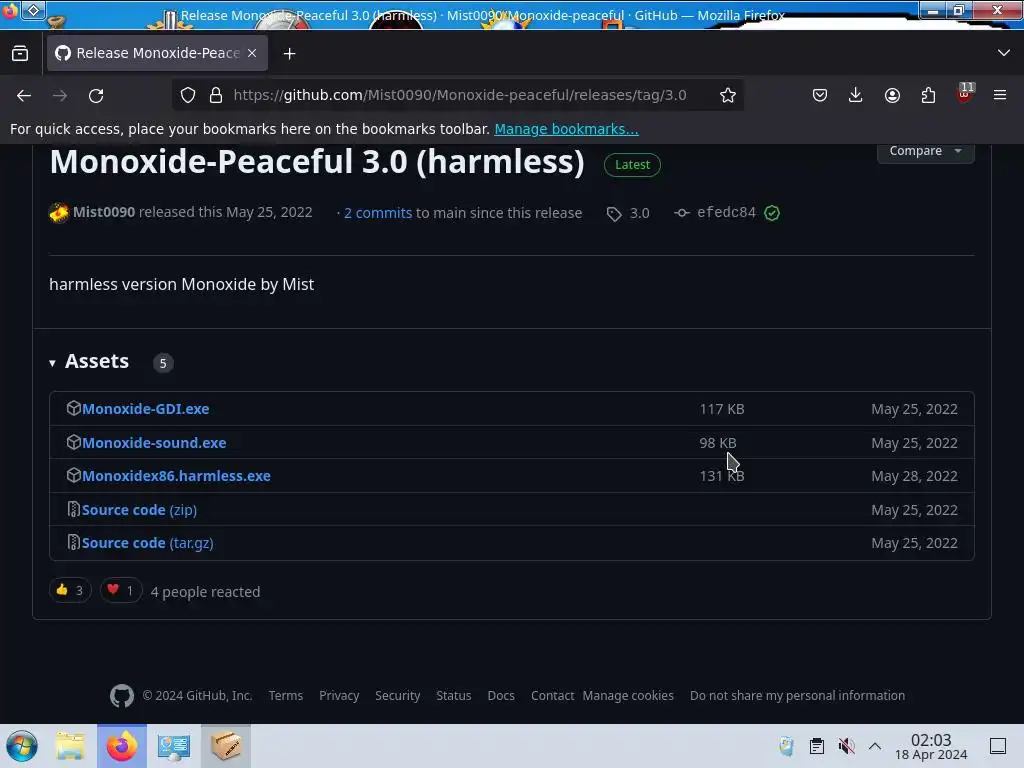Click the address bar URL field
Screen dimensions: 1024x768
click(x=460, y=95)
